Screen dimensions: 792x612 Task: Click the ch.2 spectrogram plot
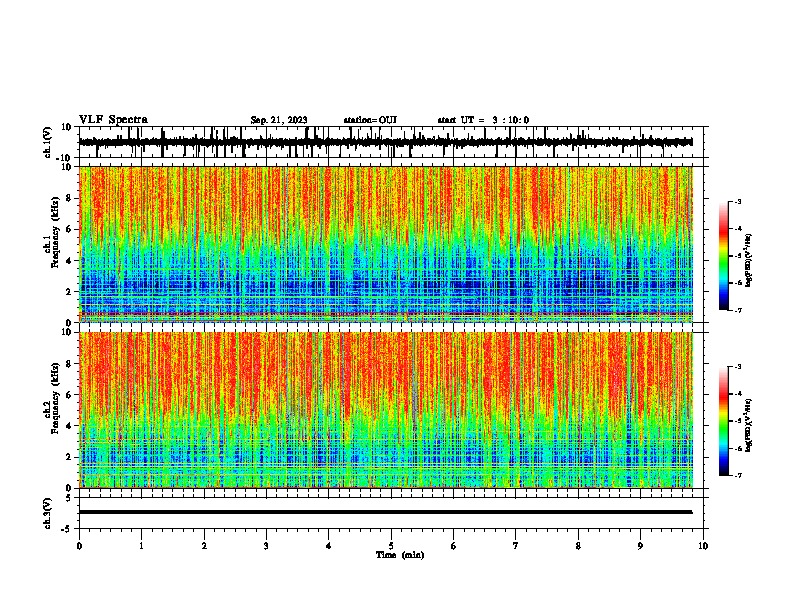click(386, 410)
